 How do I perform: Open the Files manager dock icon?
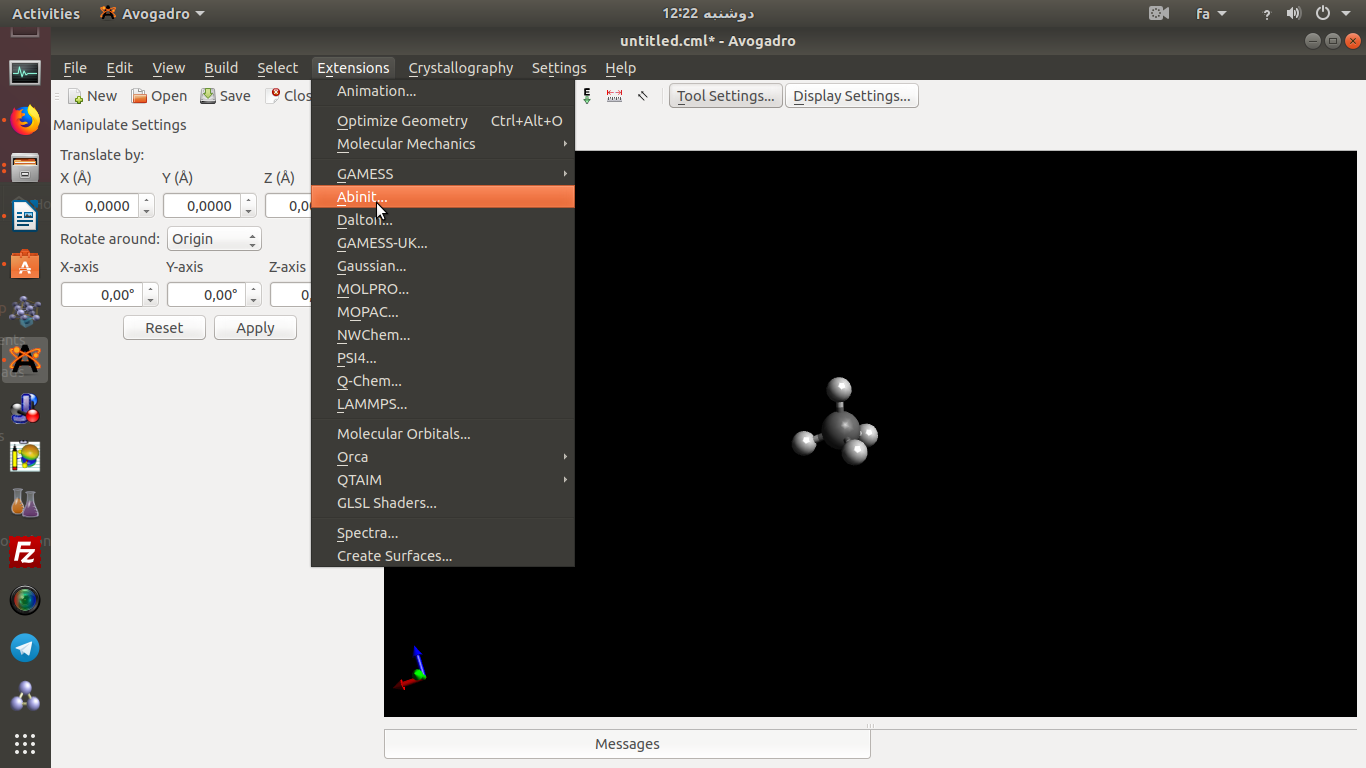[x=25, y=167]
